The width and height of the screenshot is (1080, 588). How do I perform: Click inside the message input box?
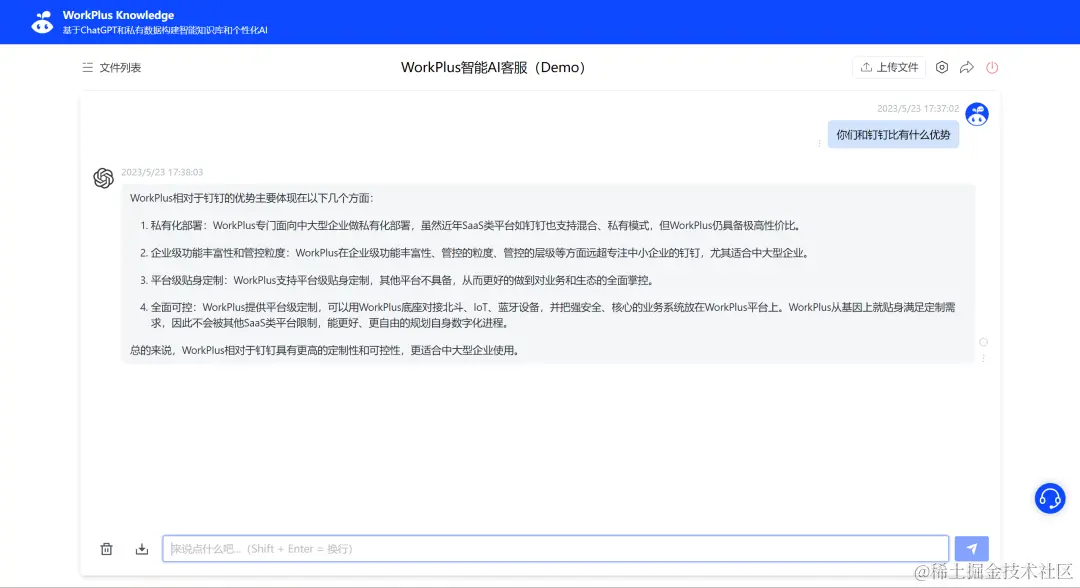coord(555,548)
